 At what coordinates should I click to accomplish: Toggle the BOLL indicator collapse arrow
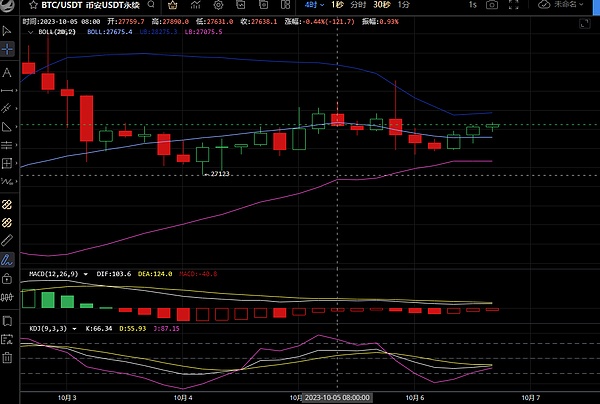pyautogui.click(x=29, y=32)
